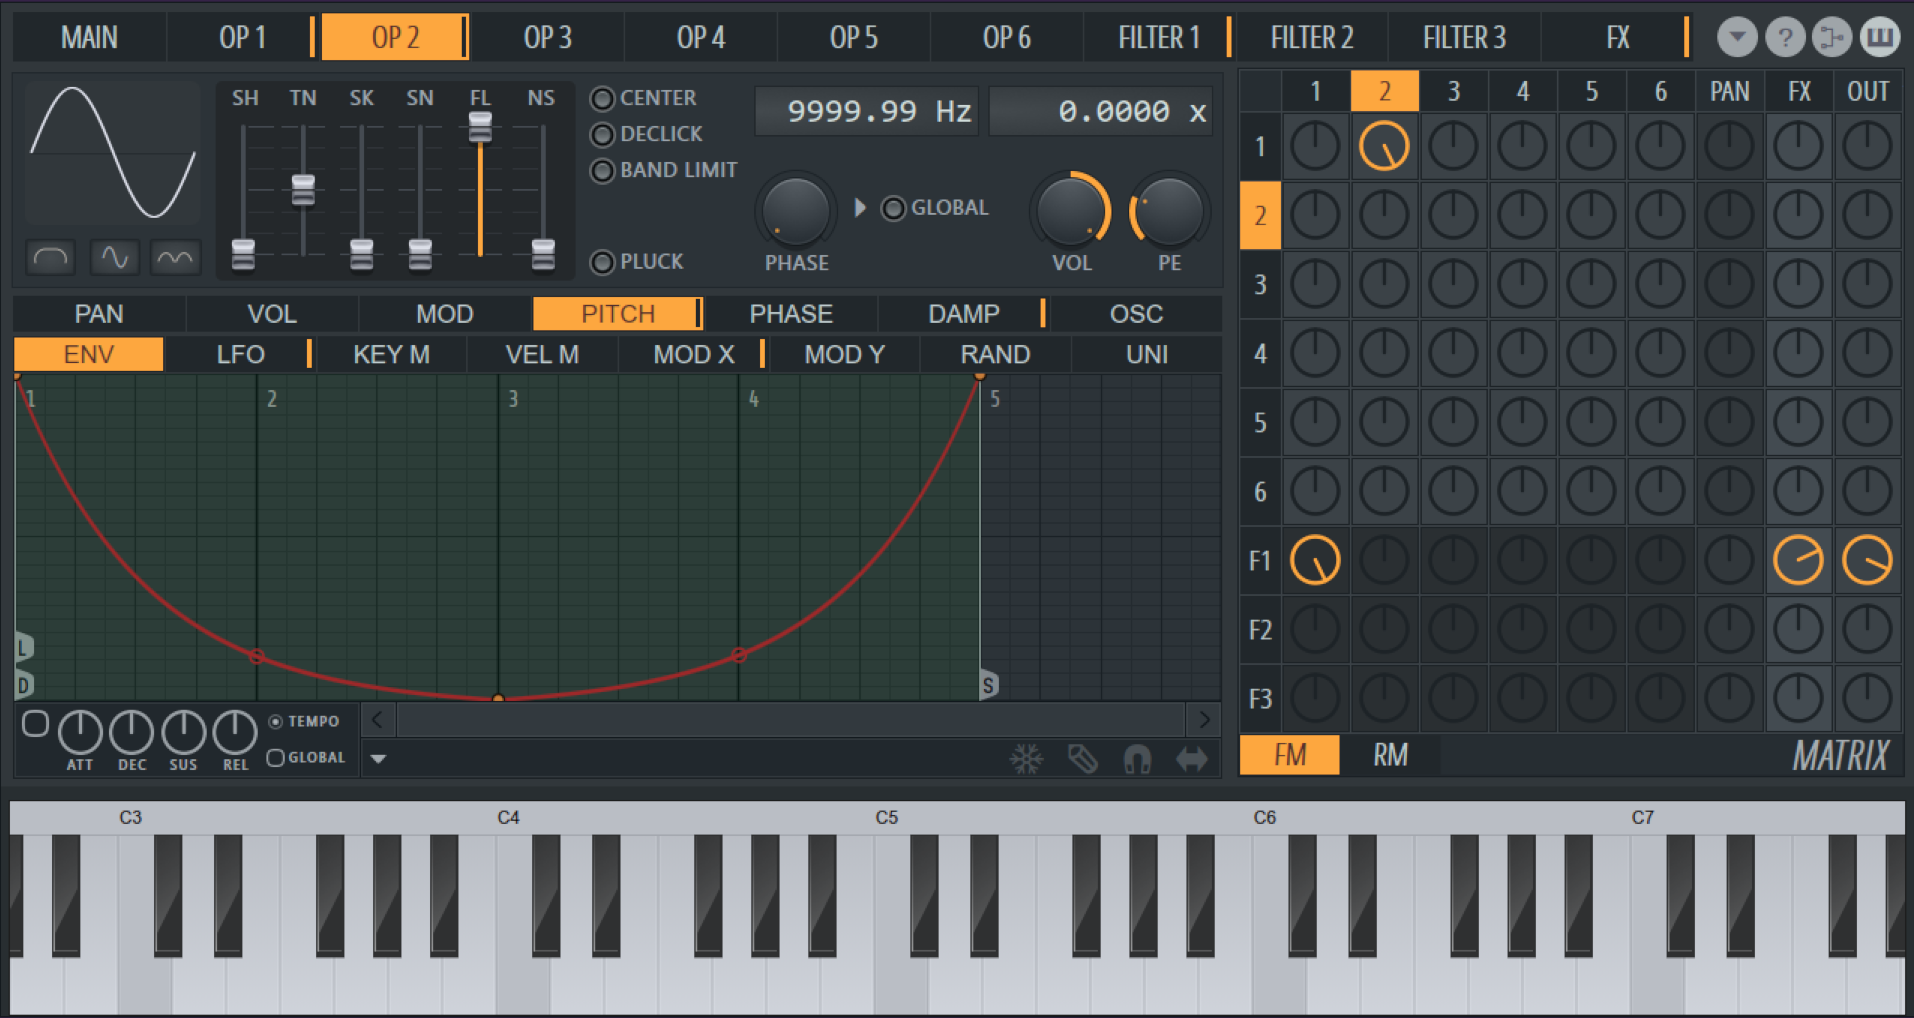1914x1018 pixels.
Task: Click the REL envelope knob
Action: (x=235, y=733)
